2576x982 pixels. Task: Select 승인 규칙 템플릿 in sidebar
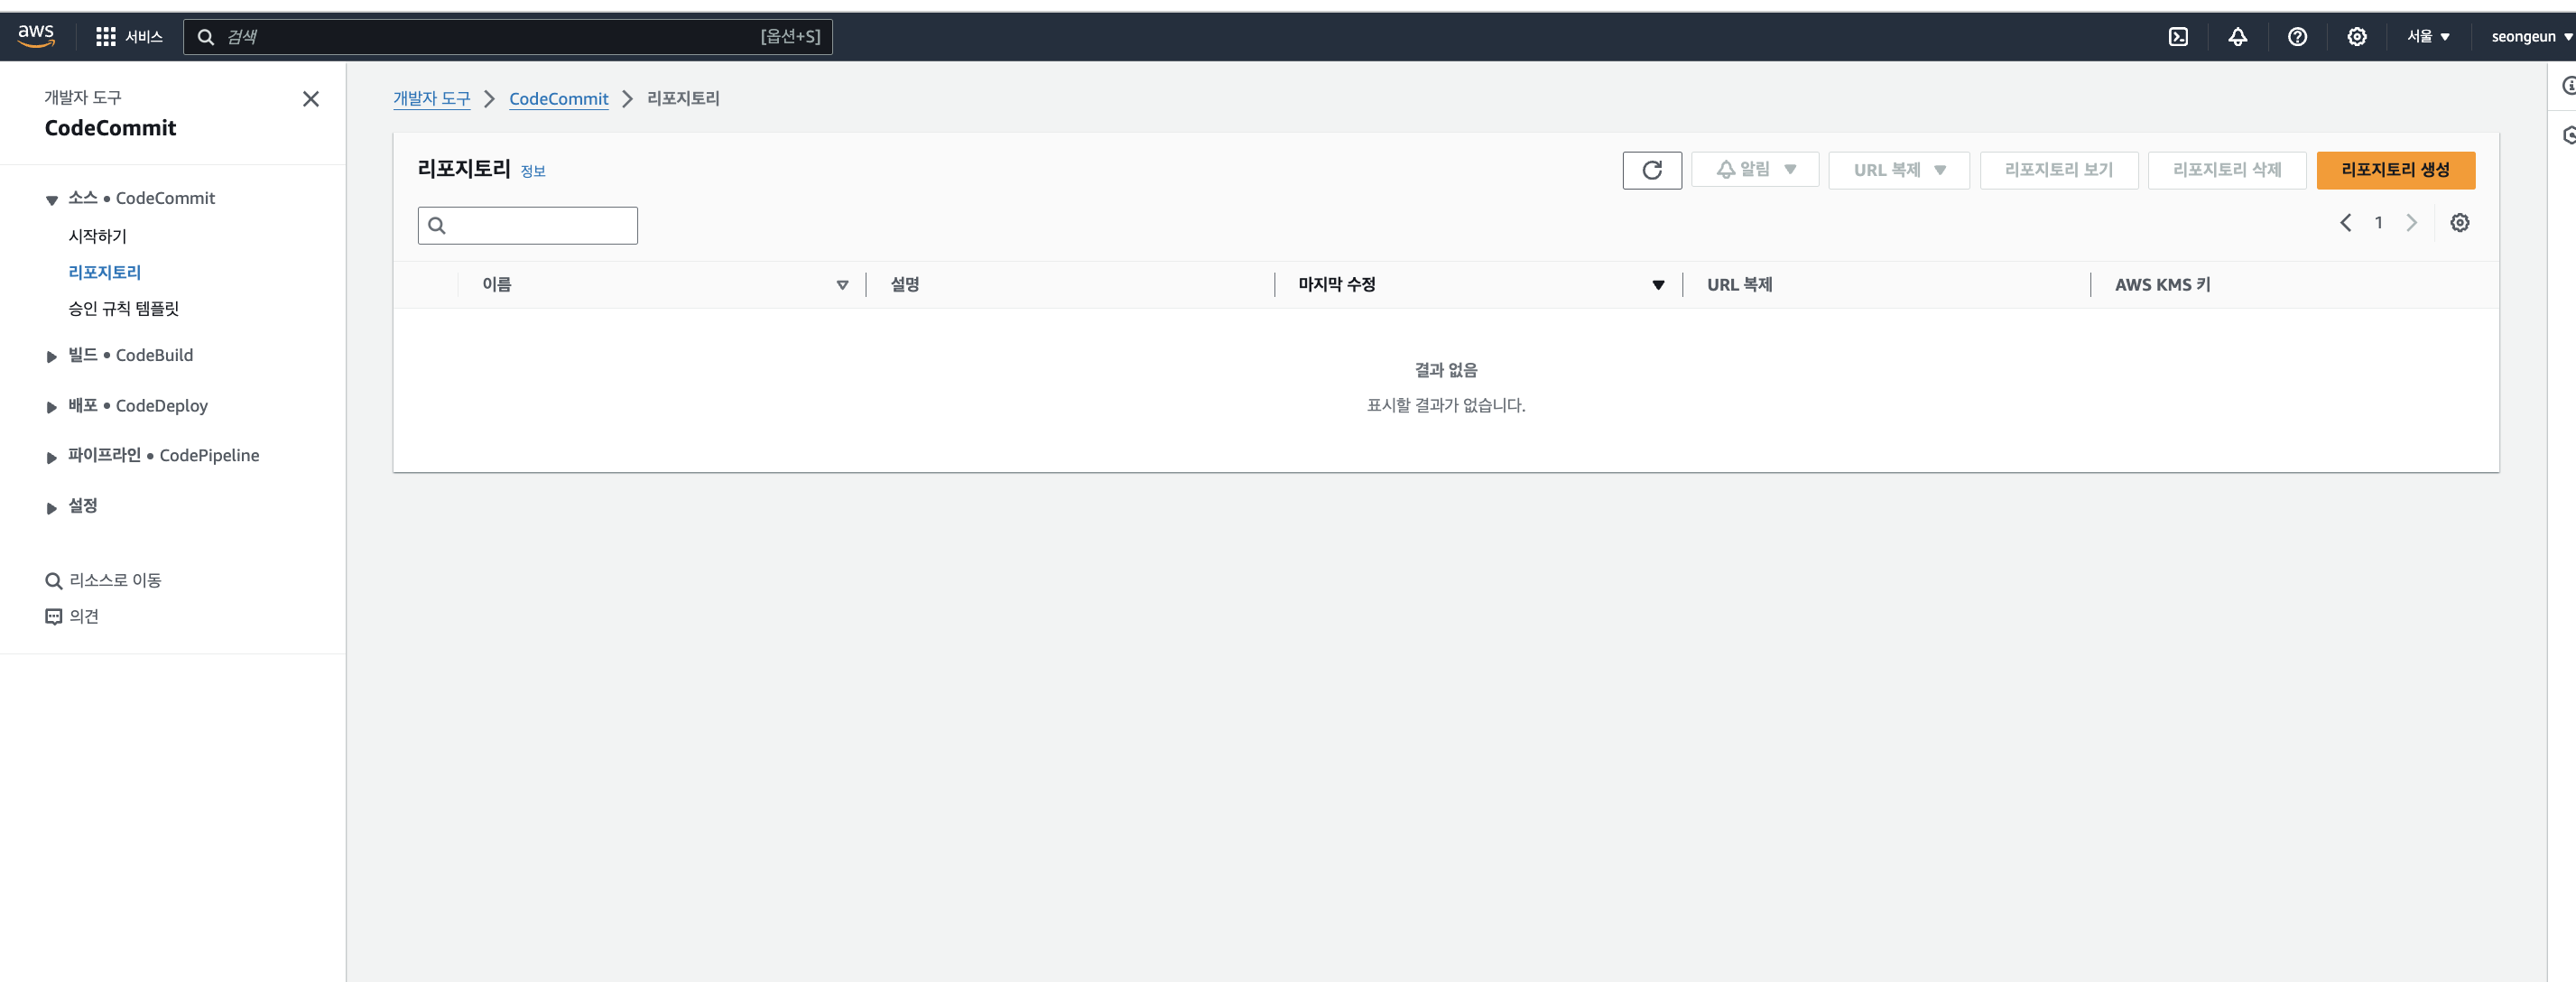123,308
